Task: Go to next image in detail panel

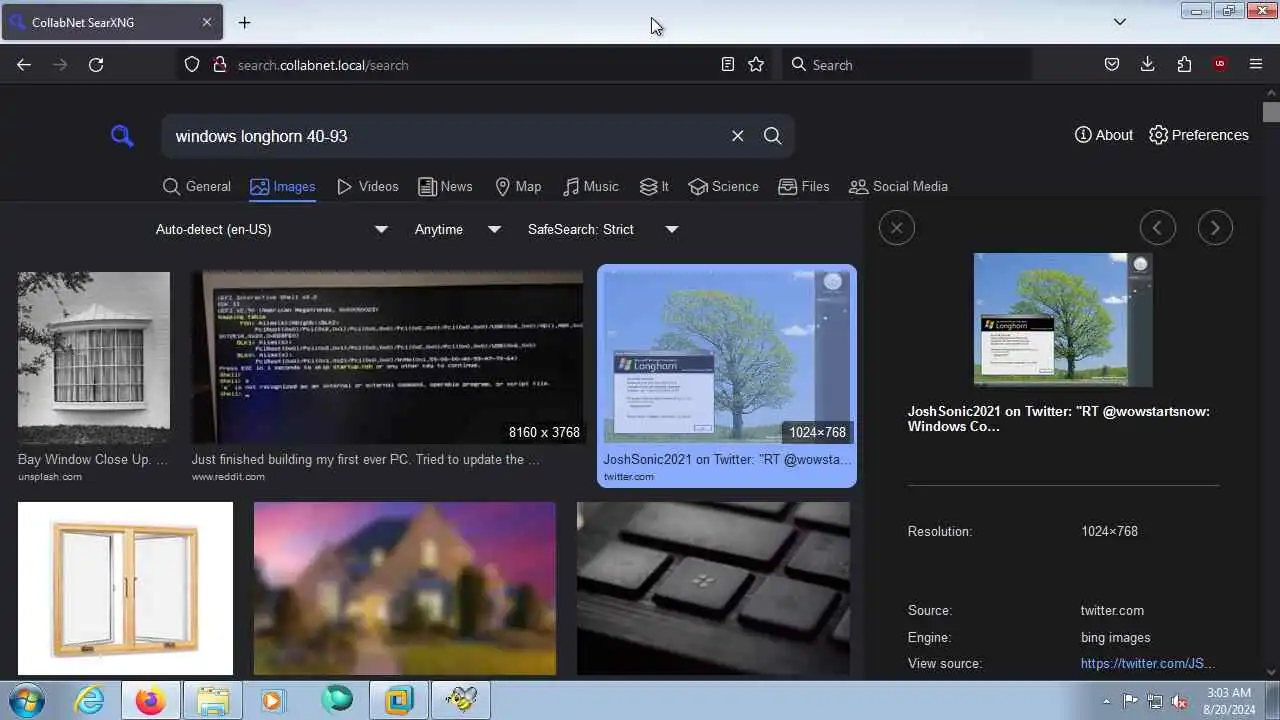Action: (x=1215, y=228)
